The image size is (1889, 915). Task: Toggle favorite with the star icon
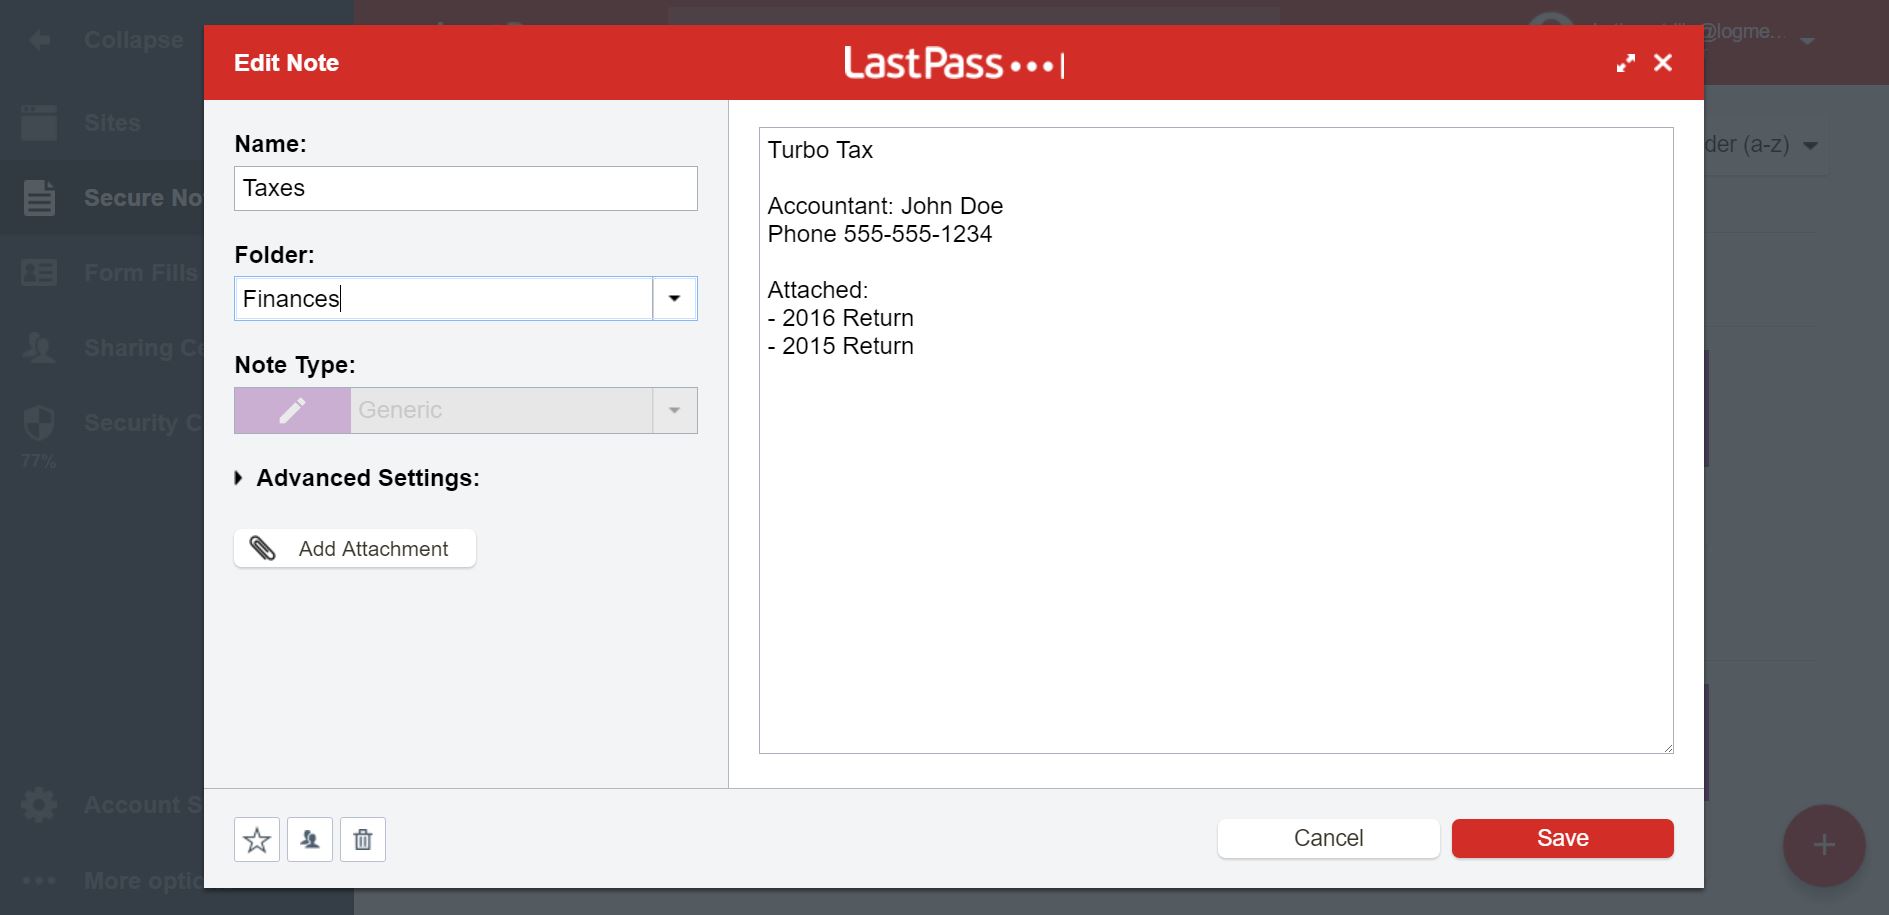[x=256, y=839]
